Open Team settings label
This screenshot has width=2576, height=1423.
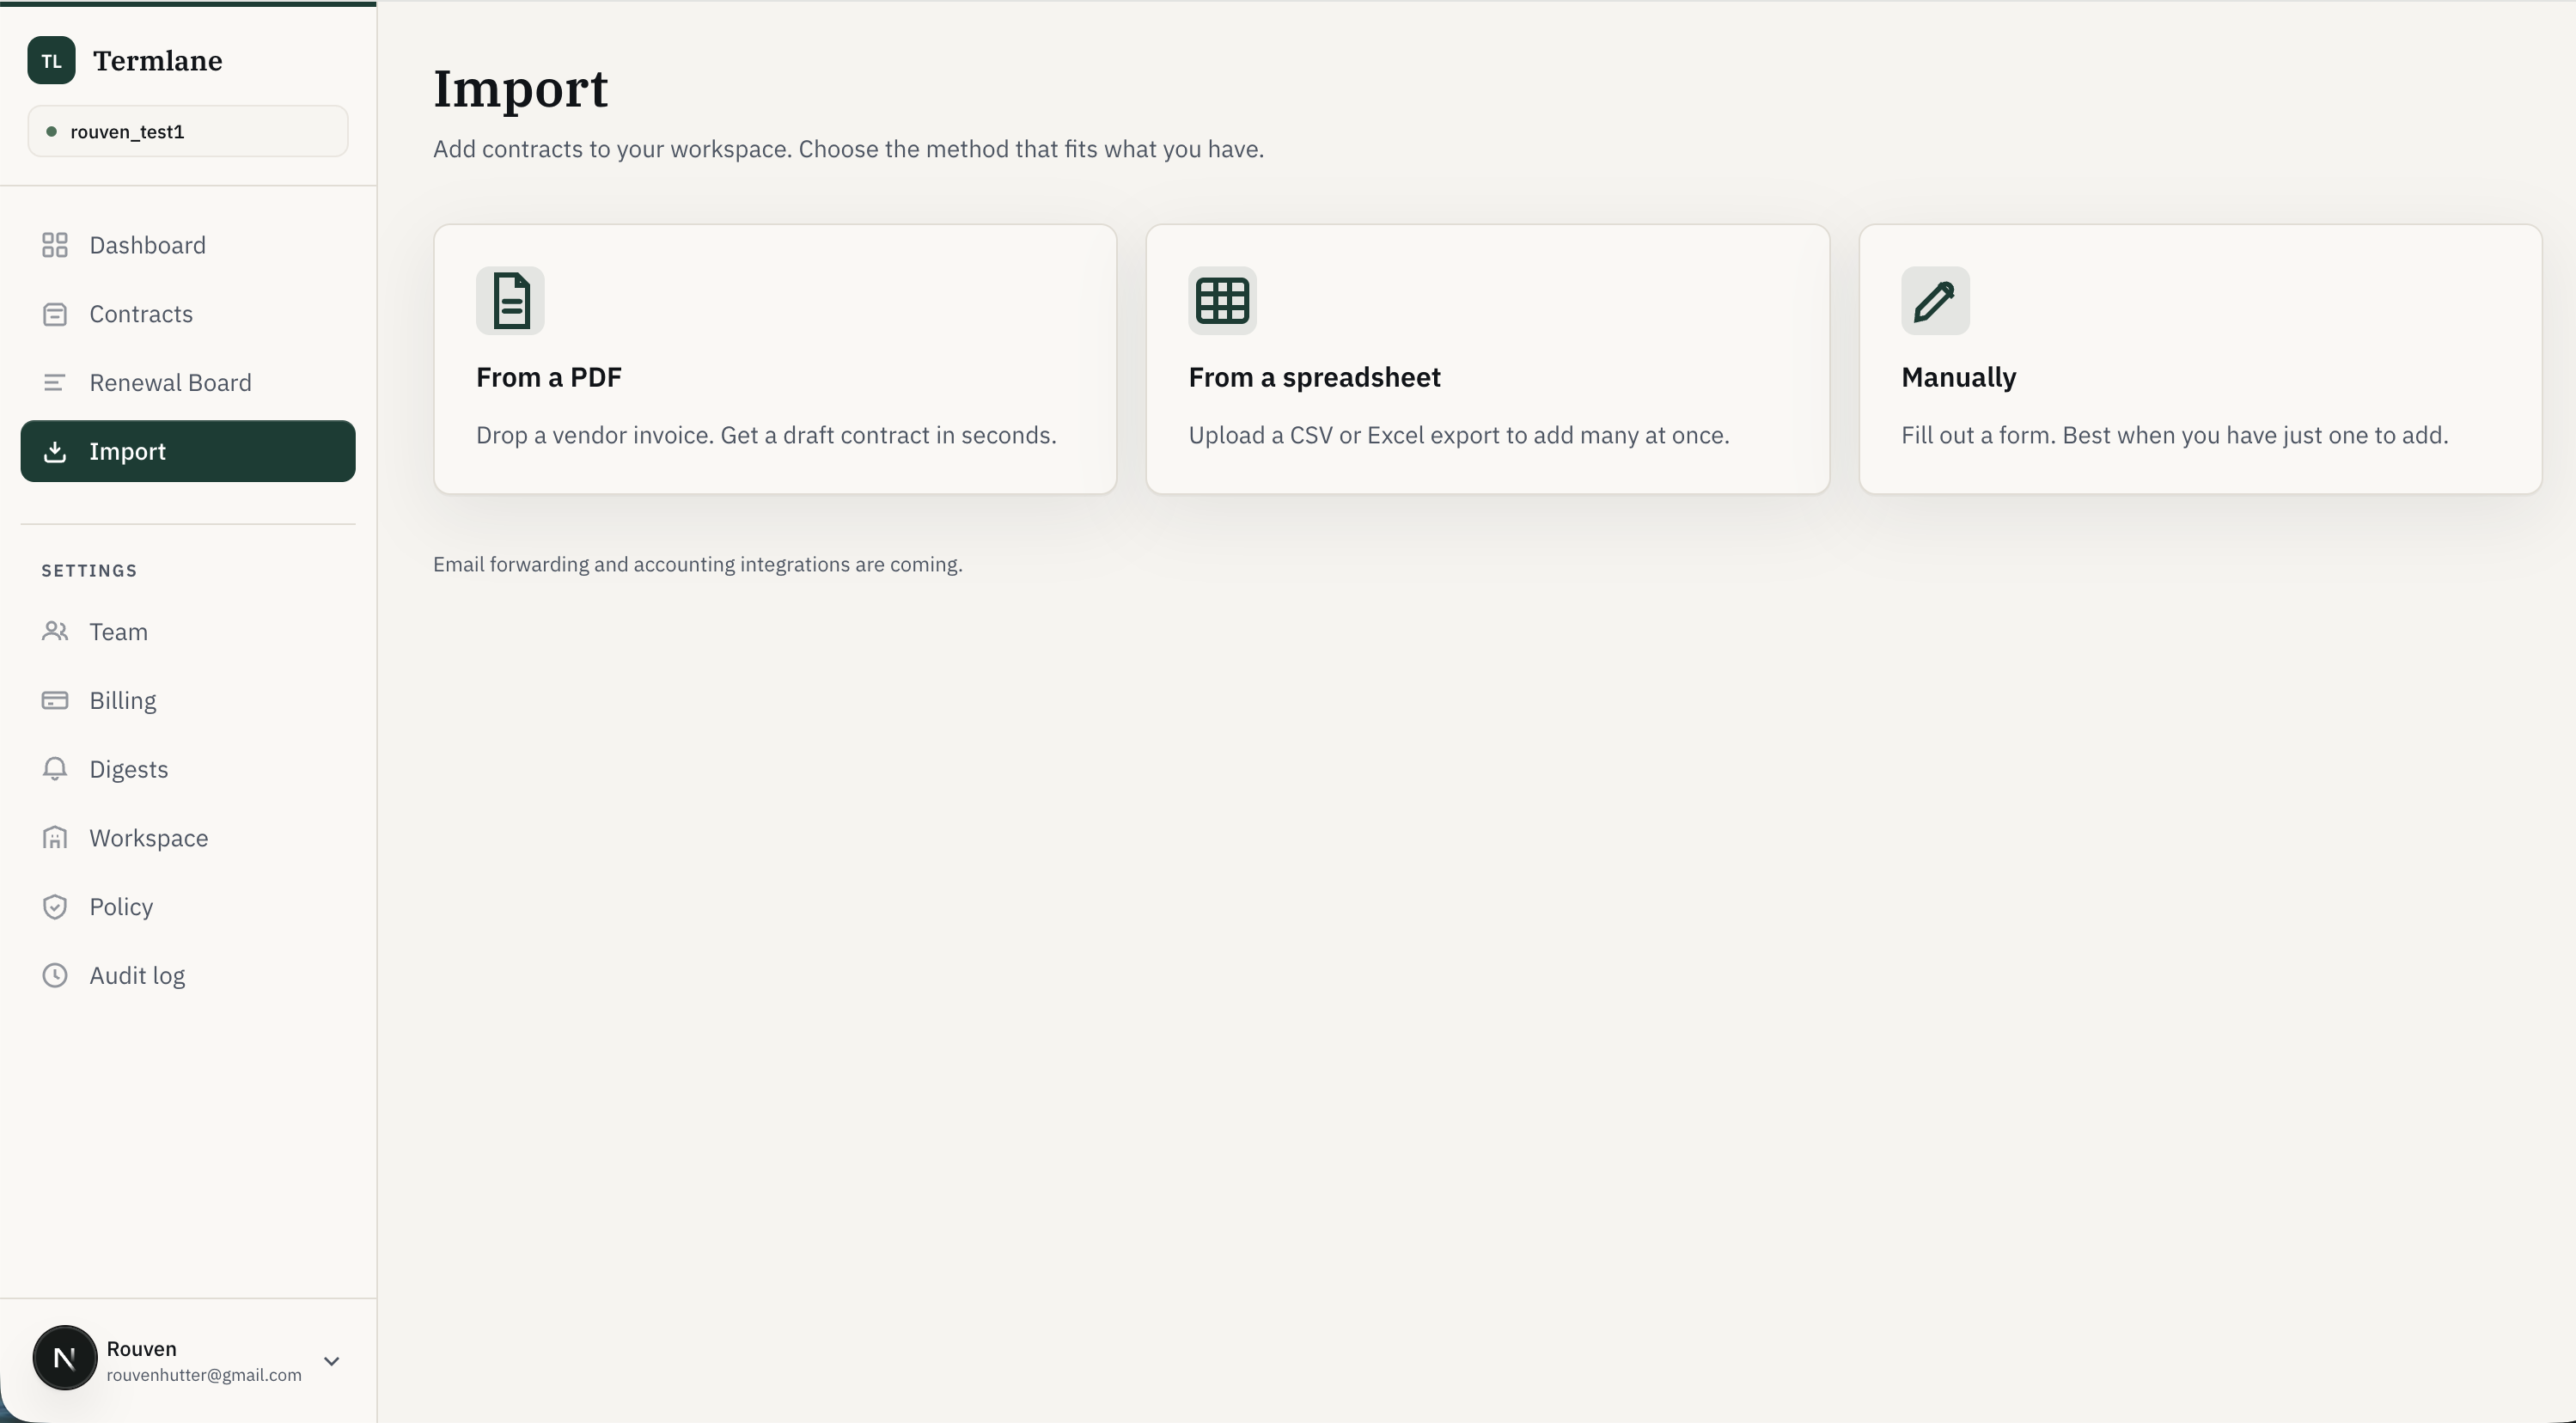(118, 631)
